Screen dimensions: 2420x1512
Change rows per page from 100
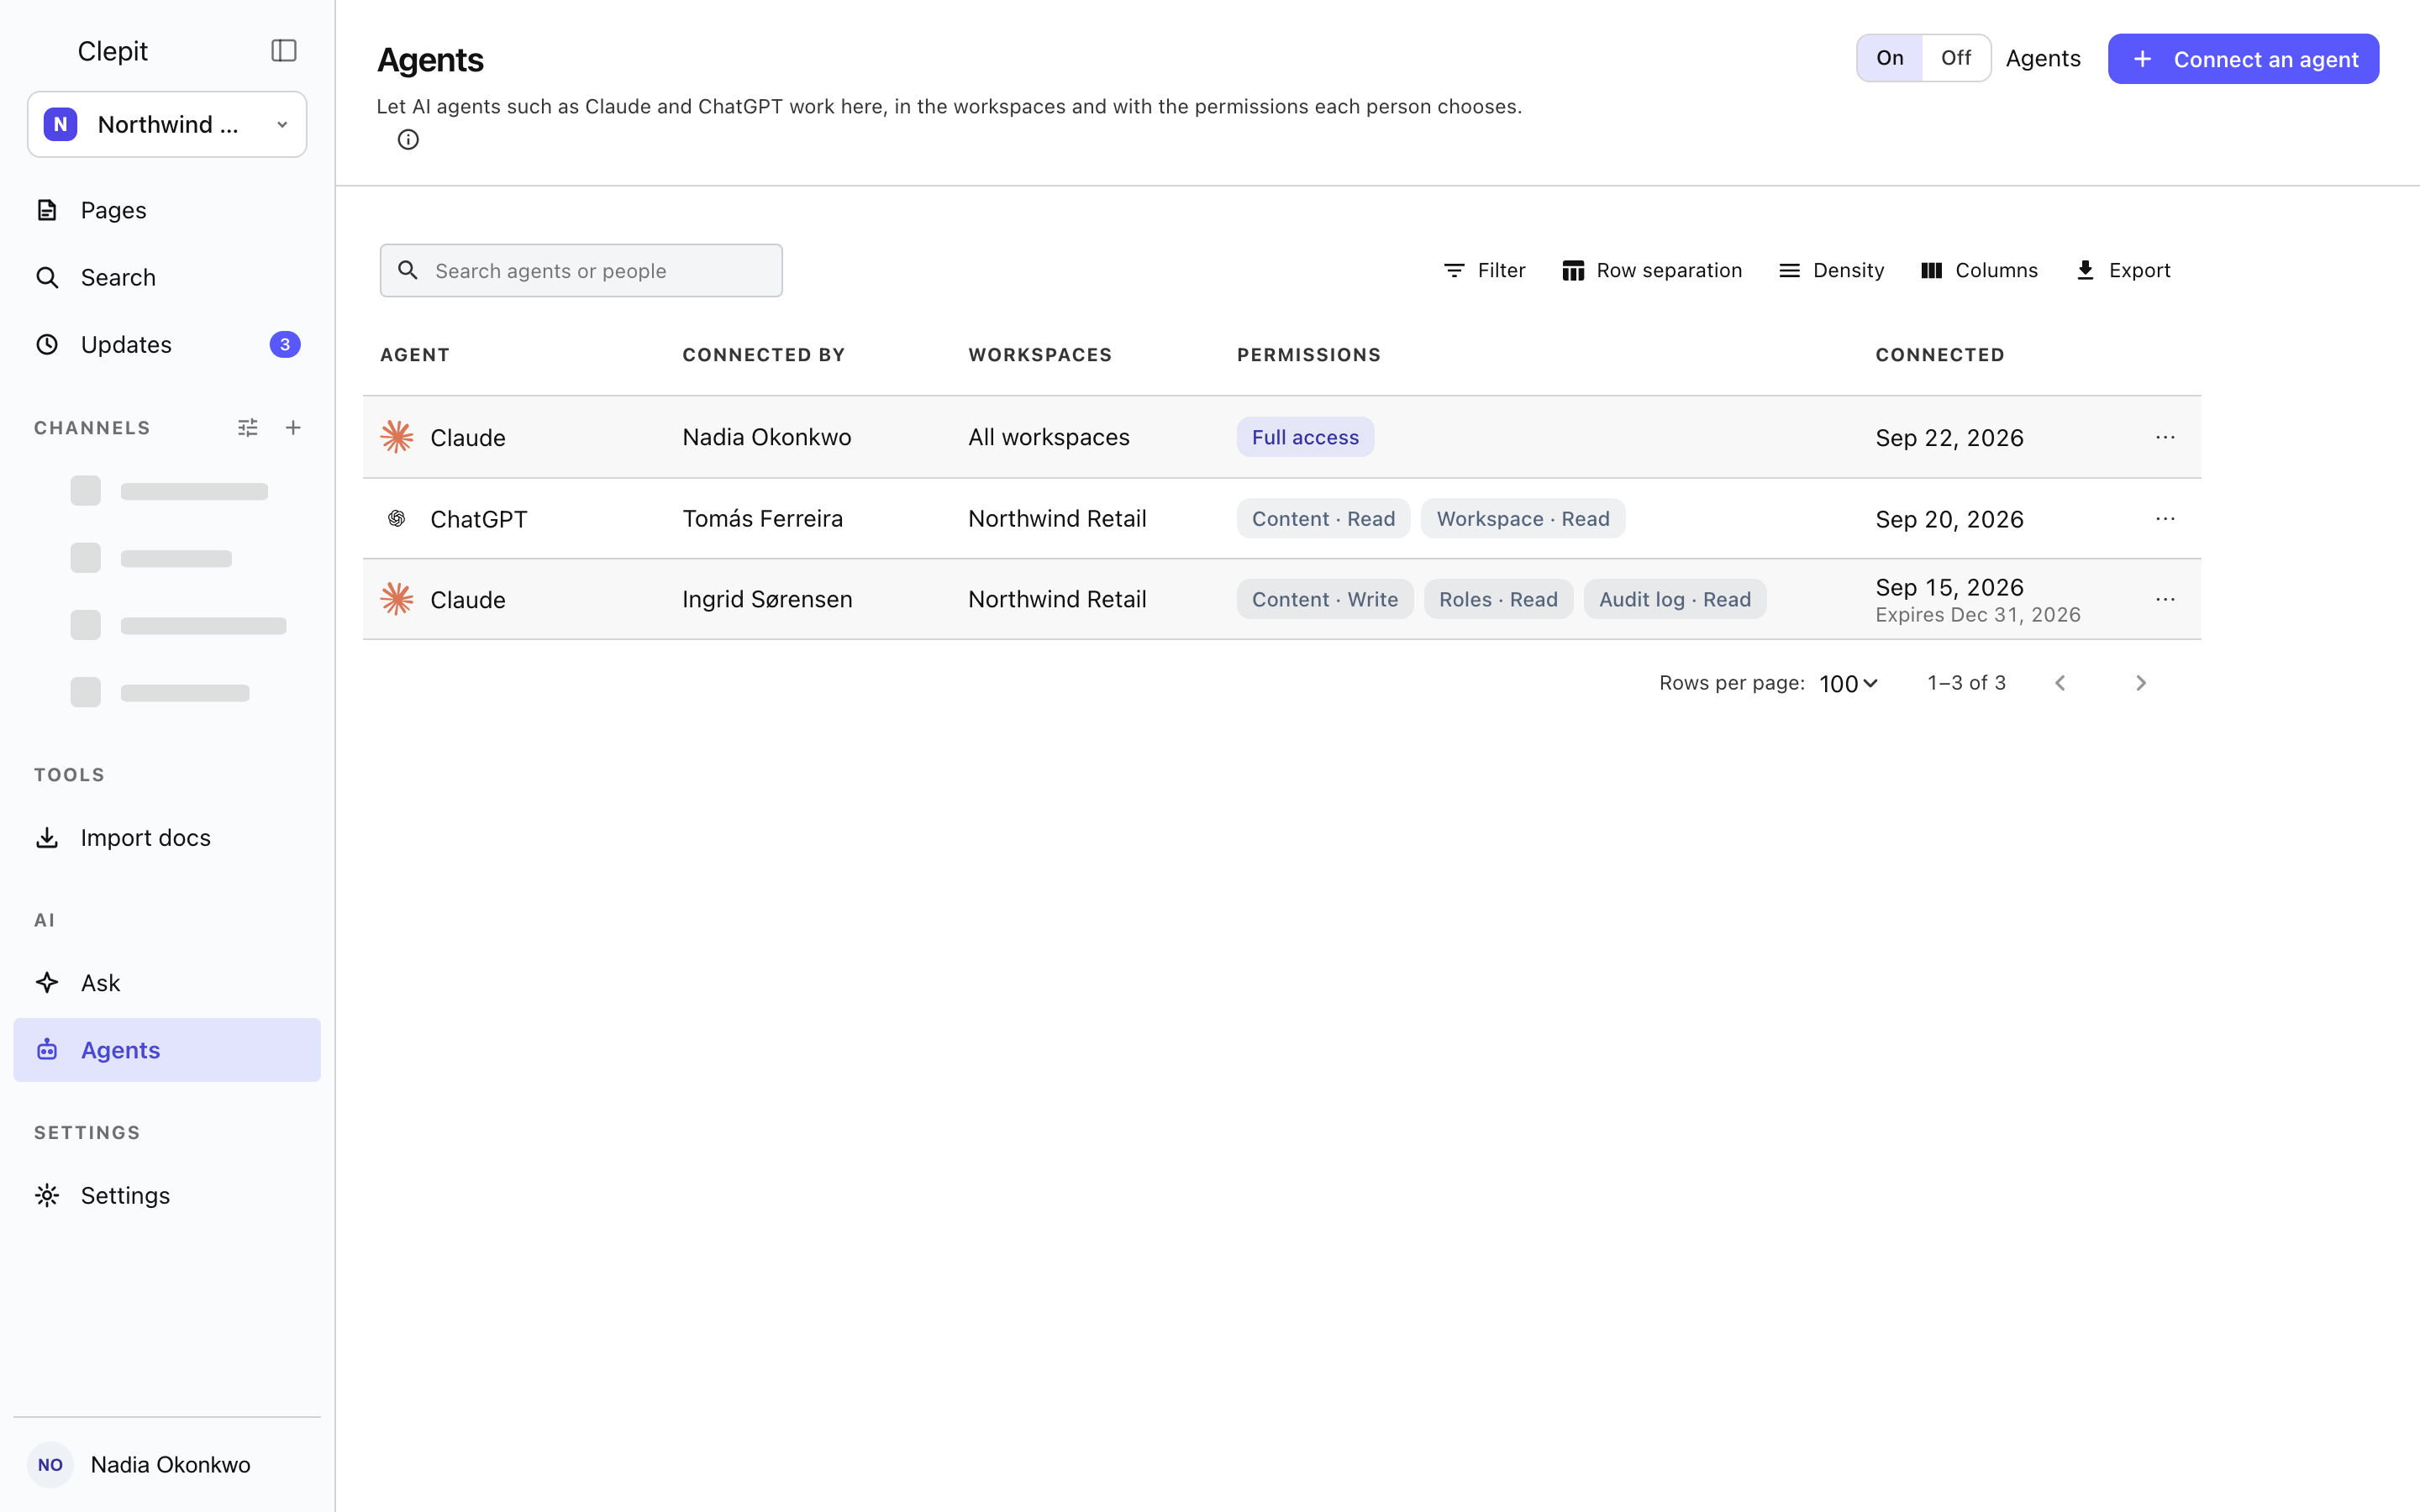[1848, 683]
